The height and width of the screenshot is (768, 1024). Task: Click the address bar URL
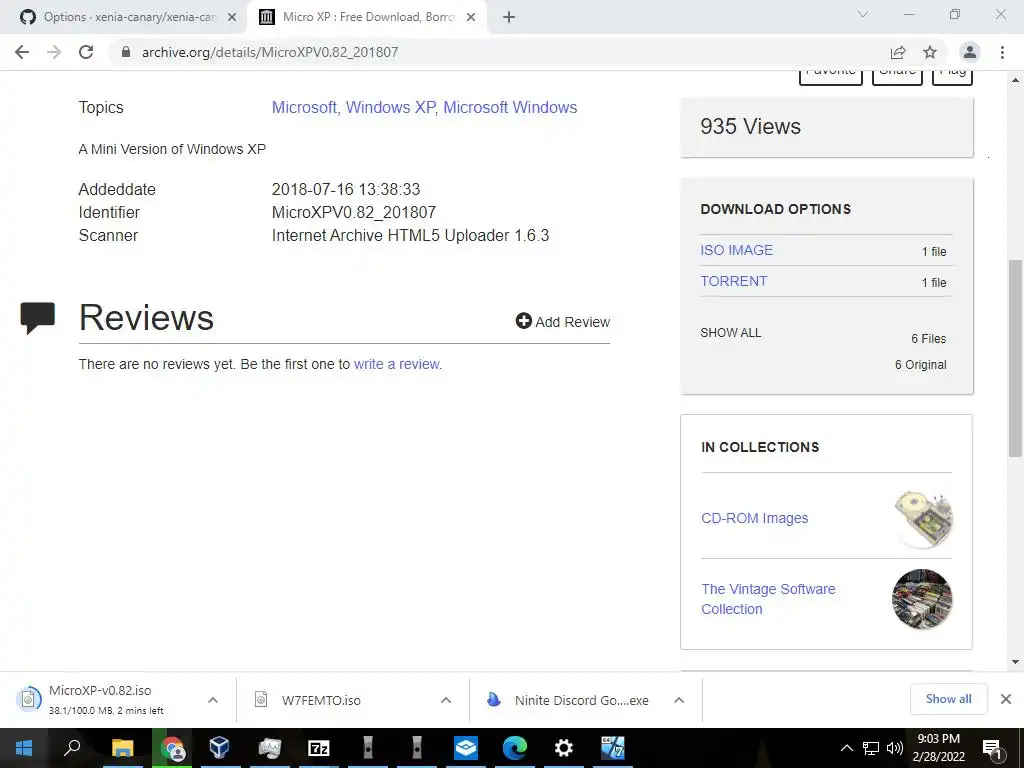pos(270,52)
